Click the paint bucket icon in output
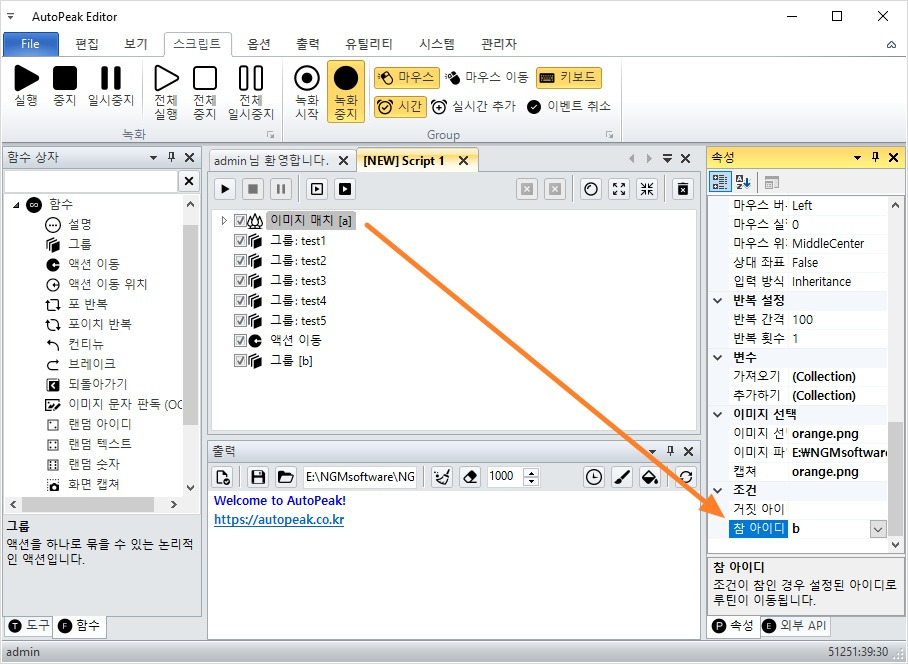Viewport: 908px width, 664px height. coord(650,477)
